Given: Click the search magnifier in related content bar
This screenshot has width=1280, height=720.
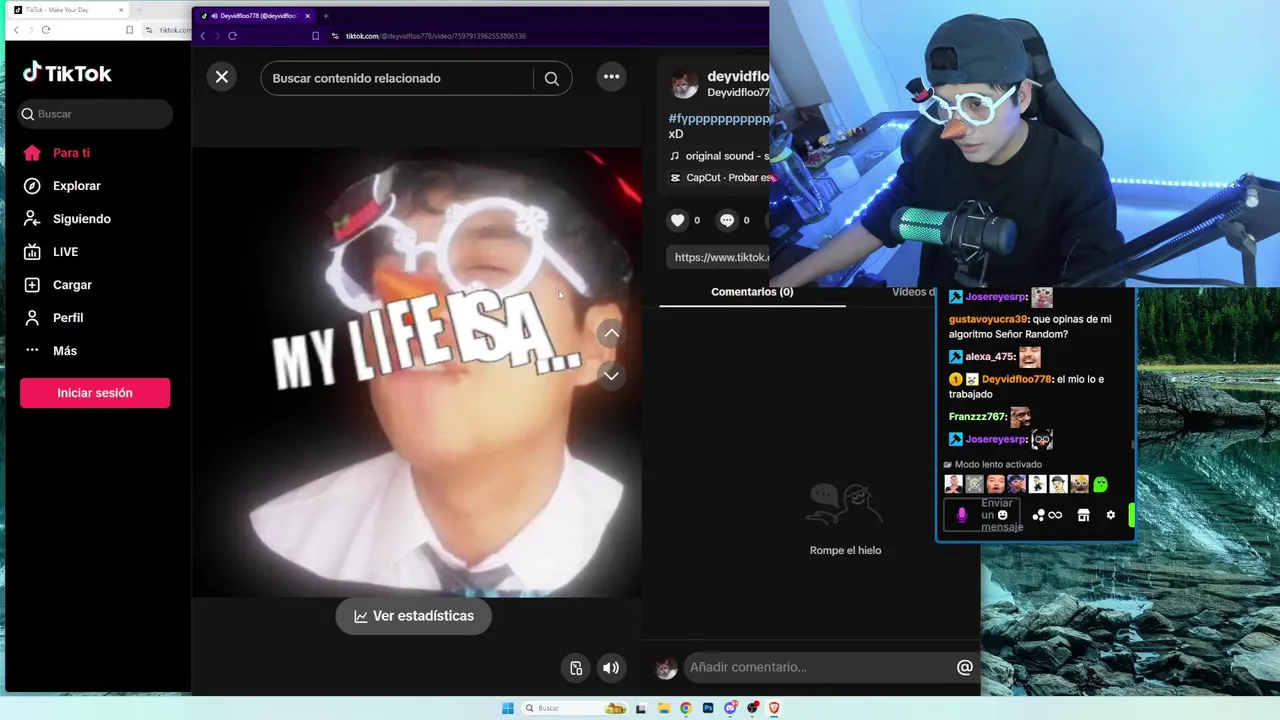Looking at the screenshot, I should (x=552, y=78).
